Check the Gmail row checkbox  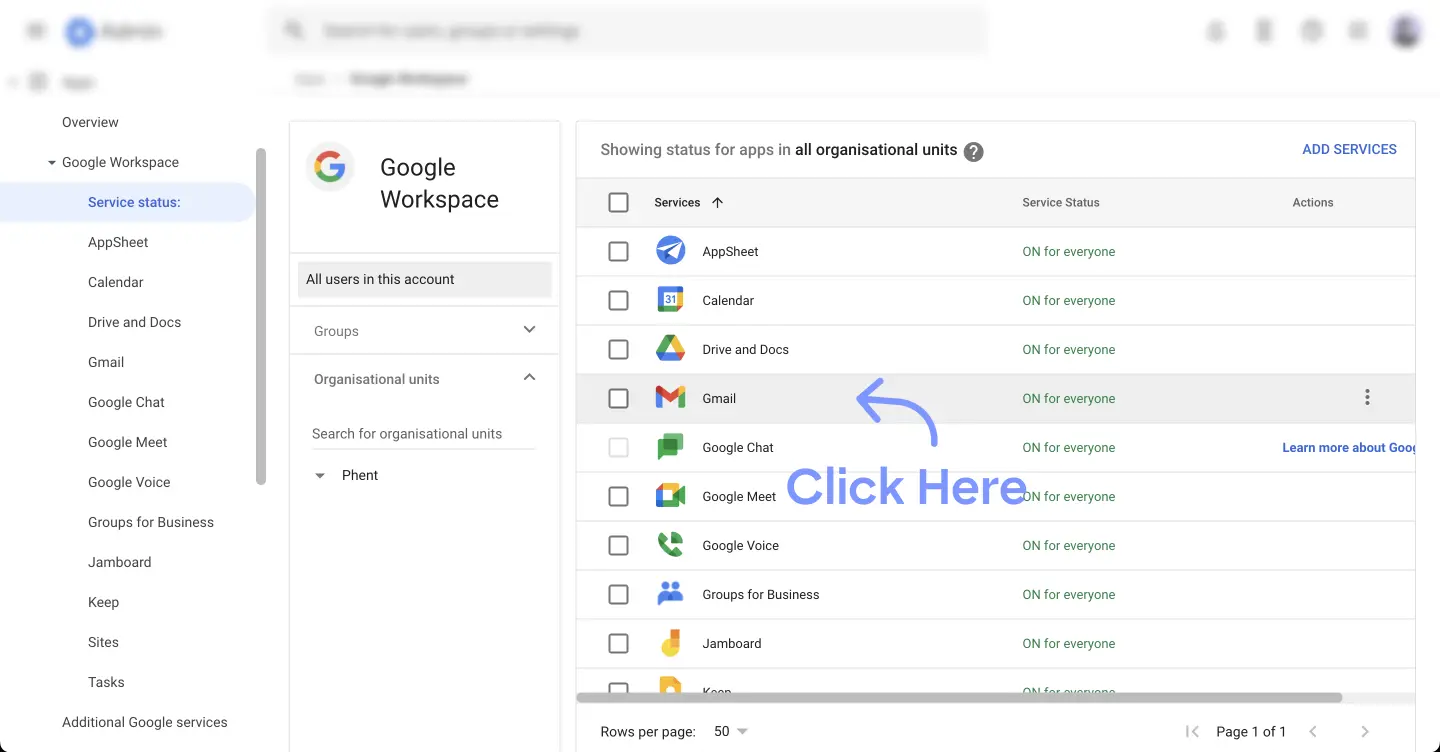[619, 398]
